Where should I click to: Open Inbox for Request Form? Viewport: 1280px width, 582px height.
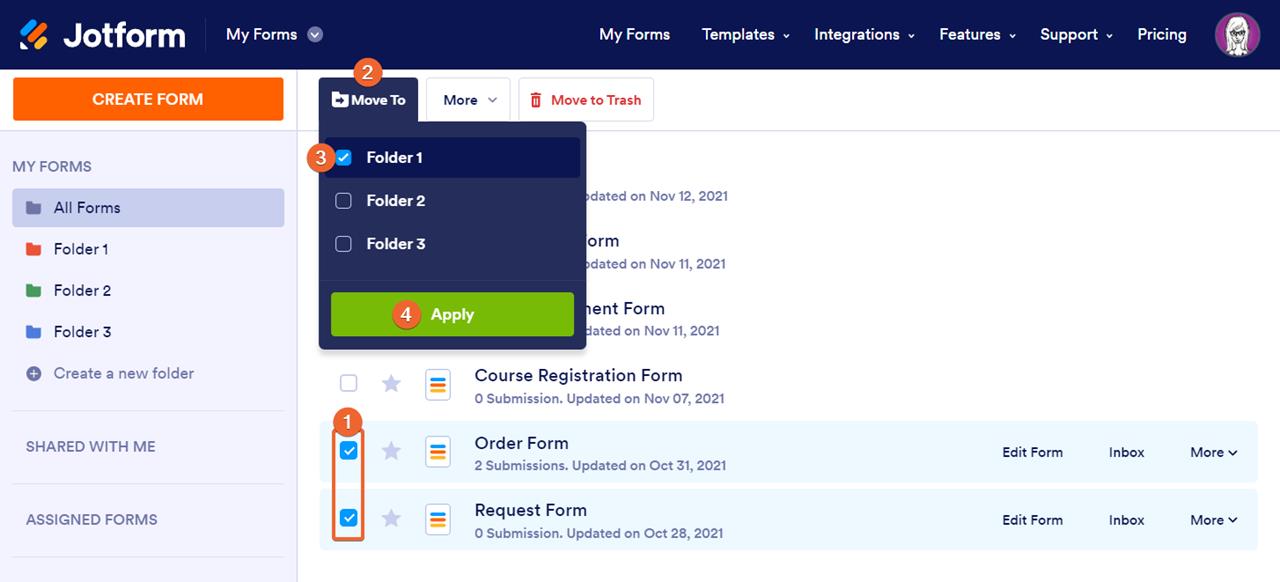pos(1126,520)
